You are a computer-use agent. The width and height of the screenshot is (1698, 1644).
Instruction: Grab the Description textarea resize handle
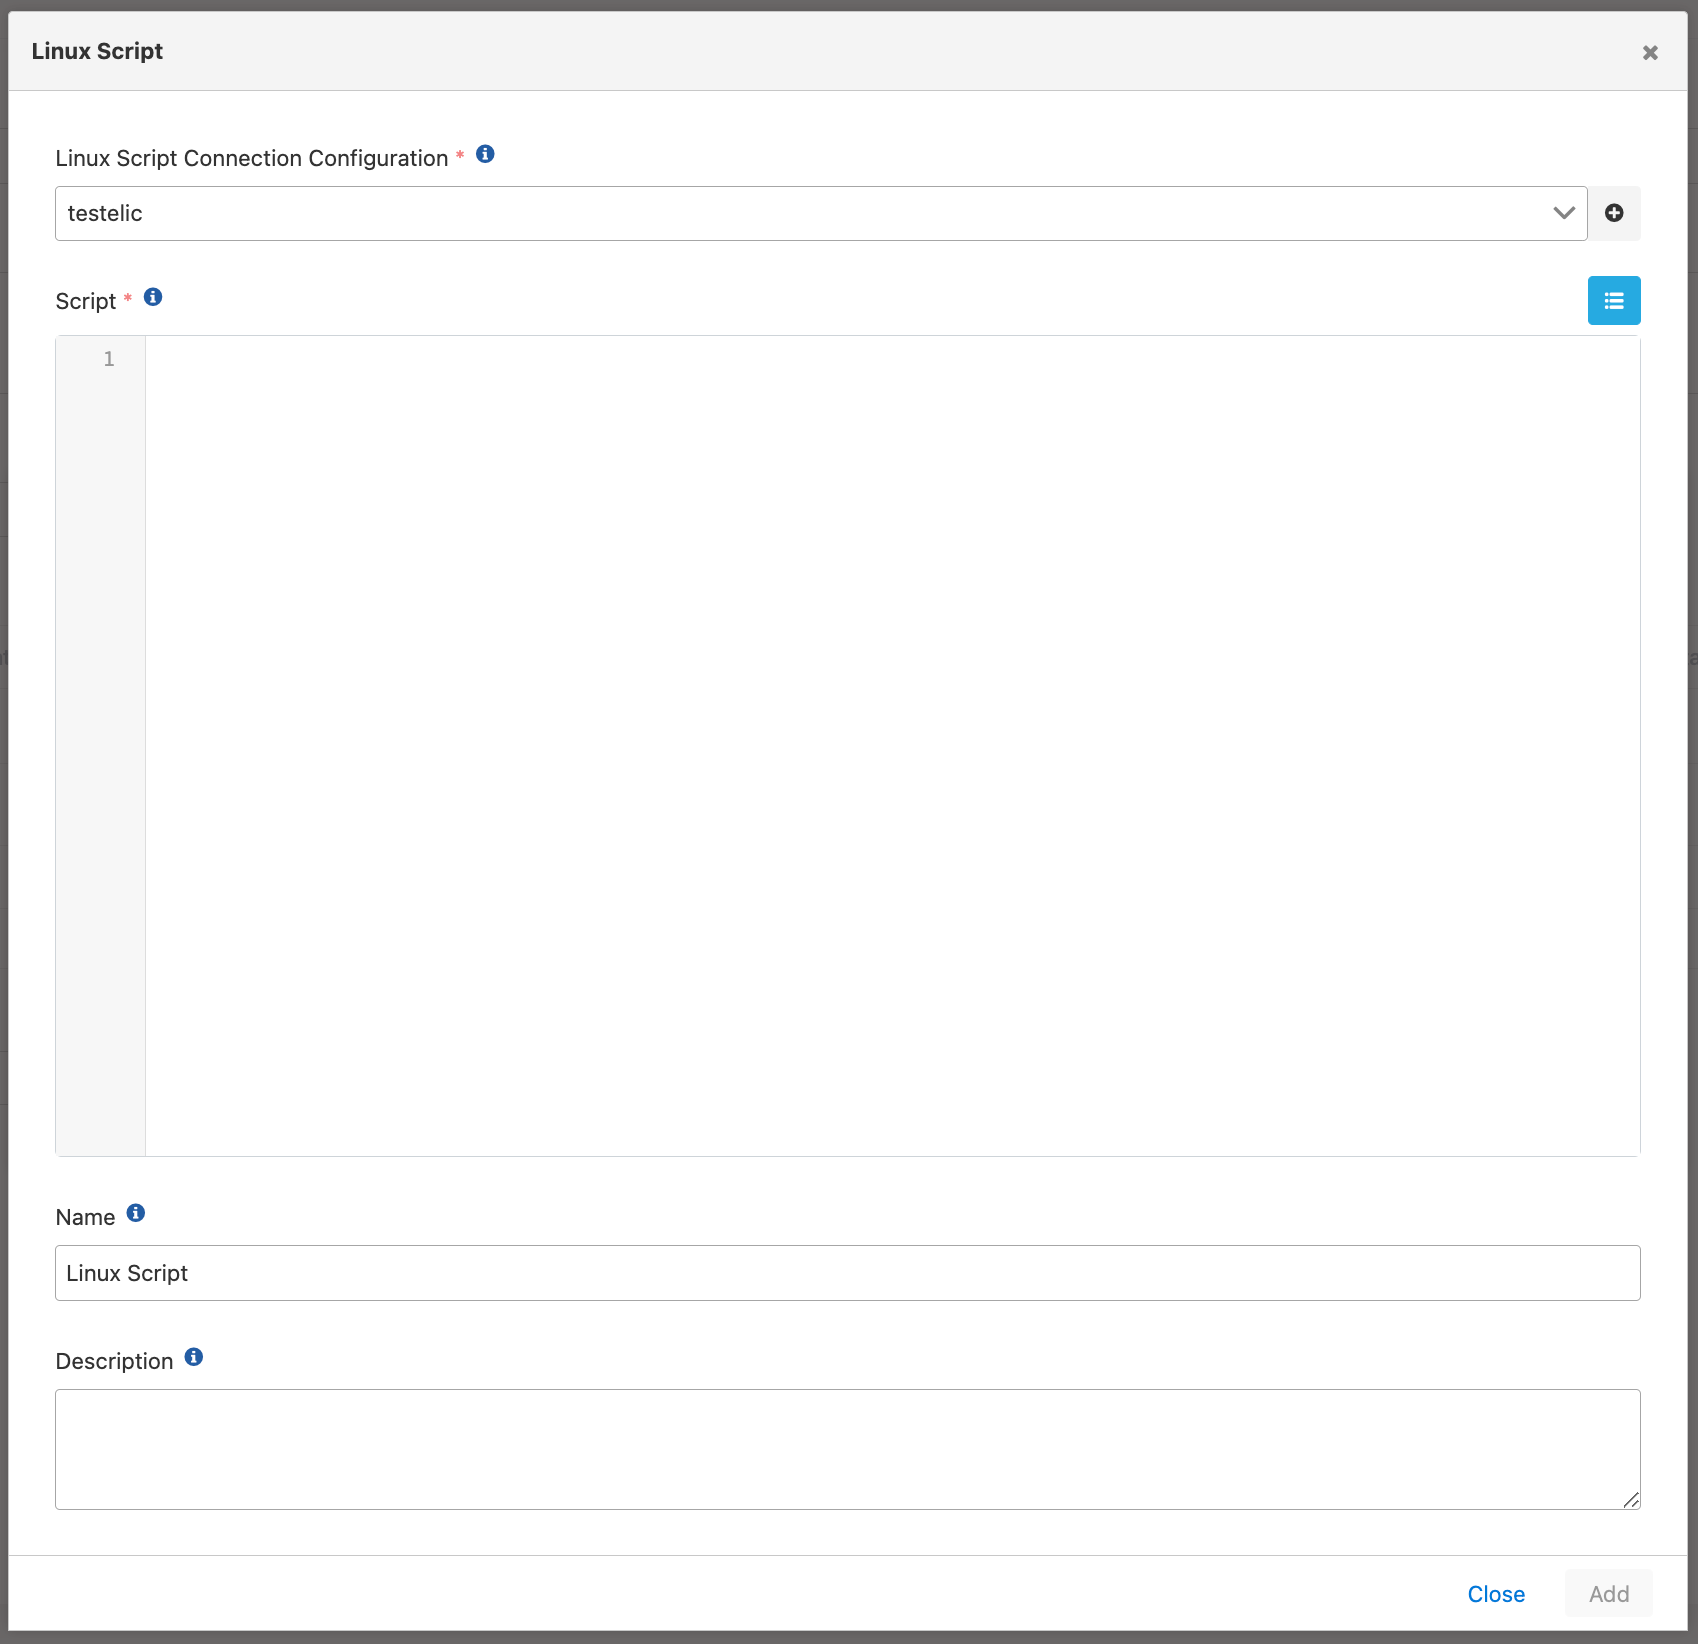coord(1631,1500)
